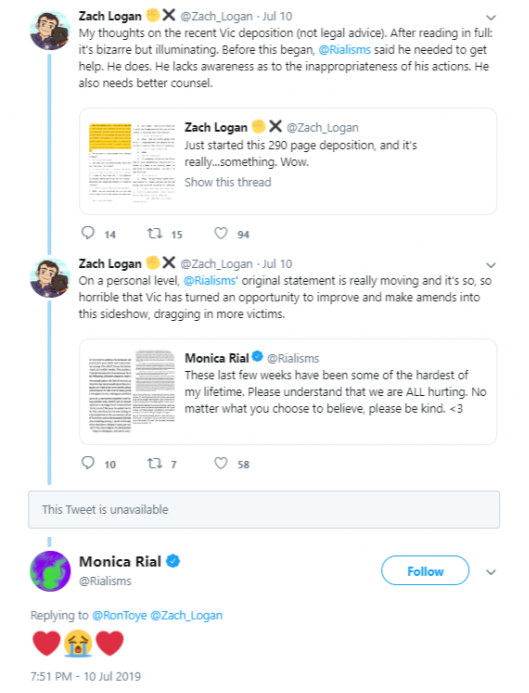Follow Monica Rial
This screenshot has height=693, width=529.
tap(425, 571)
